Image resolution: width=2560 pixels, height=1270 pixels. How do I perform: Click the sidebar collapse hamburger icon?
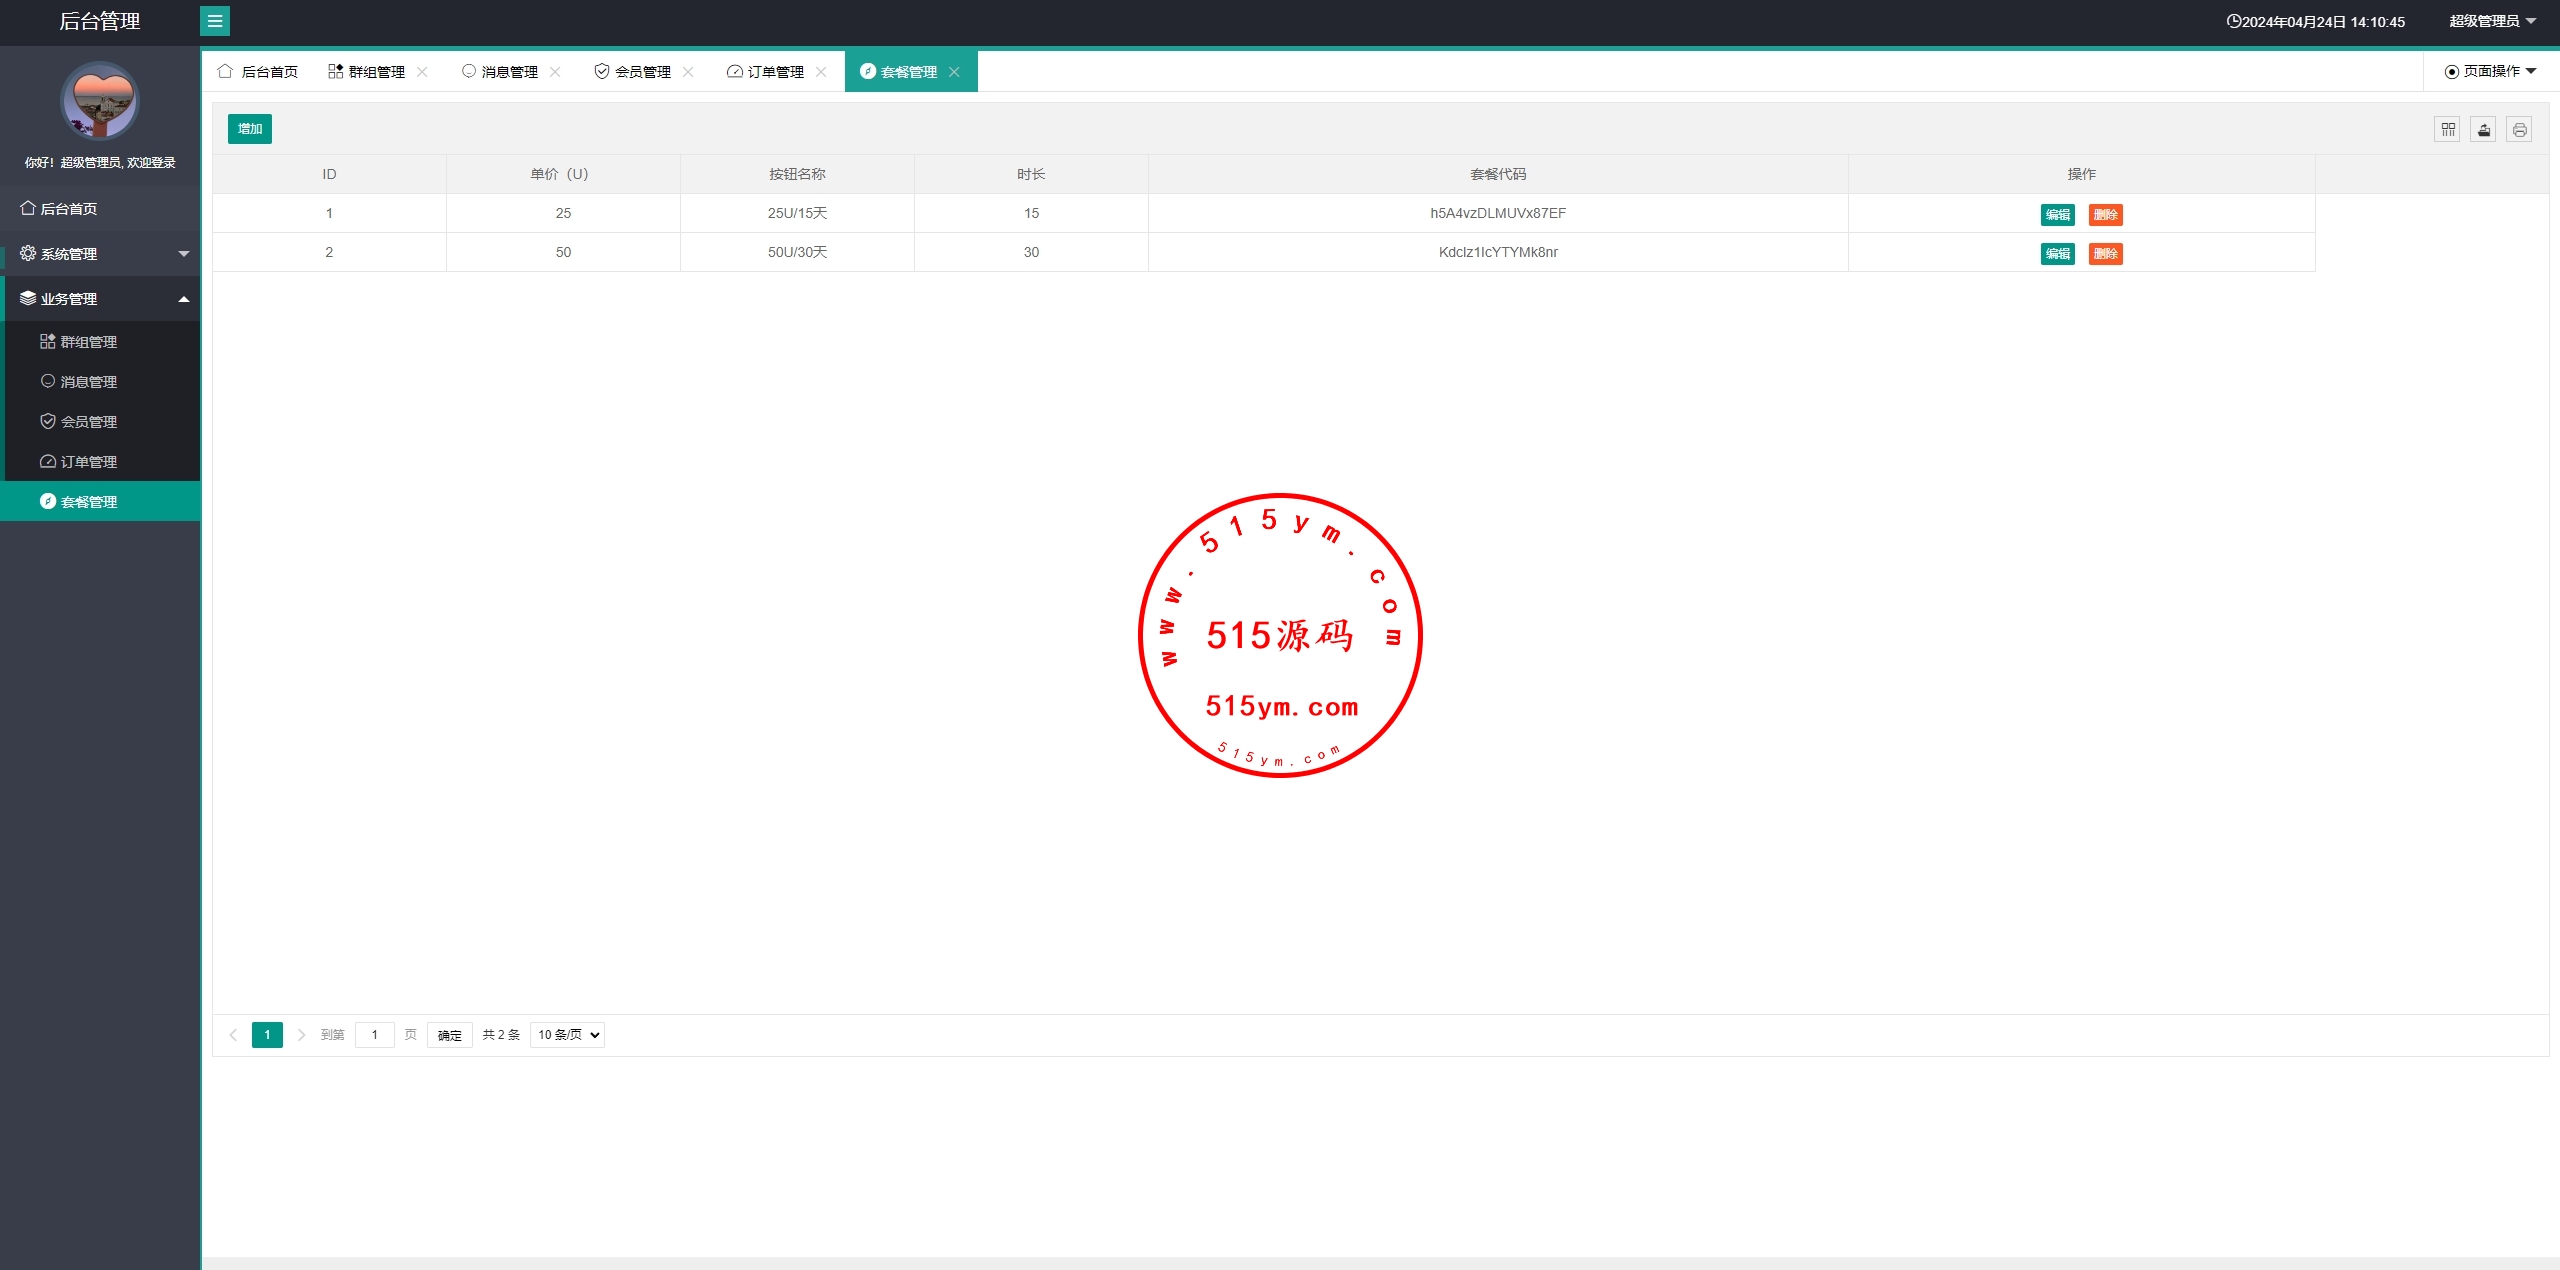(215, 21)
